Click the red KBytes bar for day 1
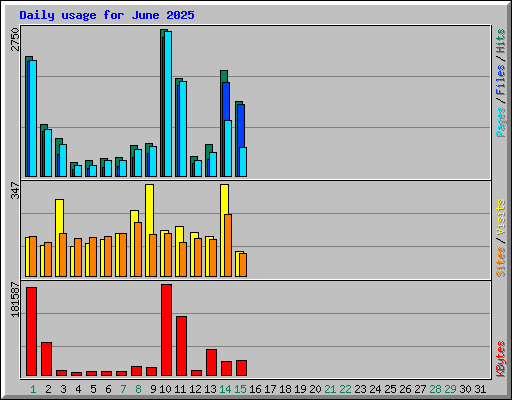 click(32, 332)
